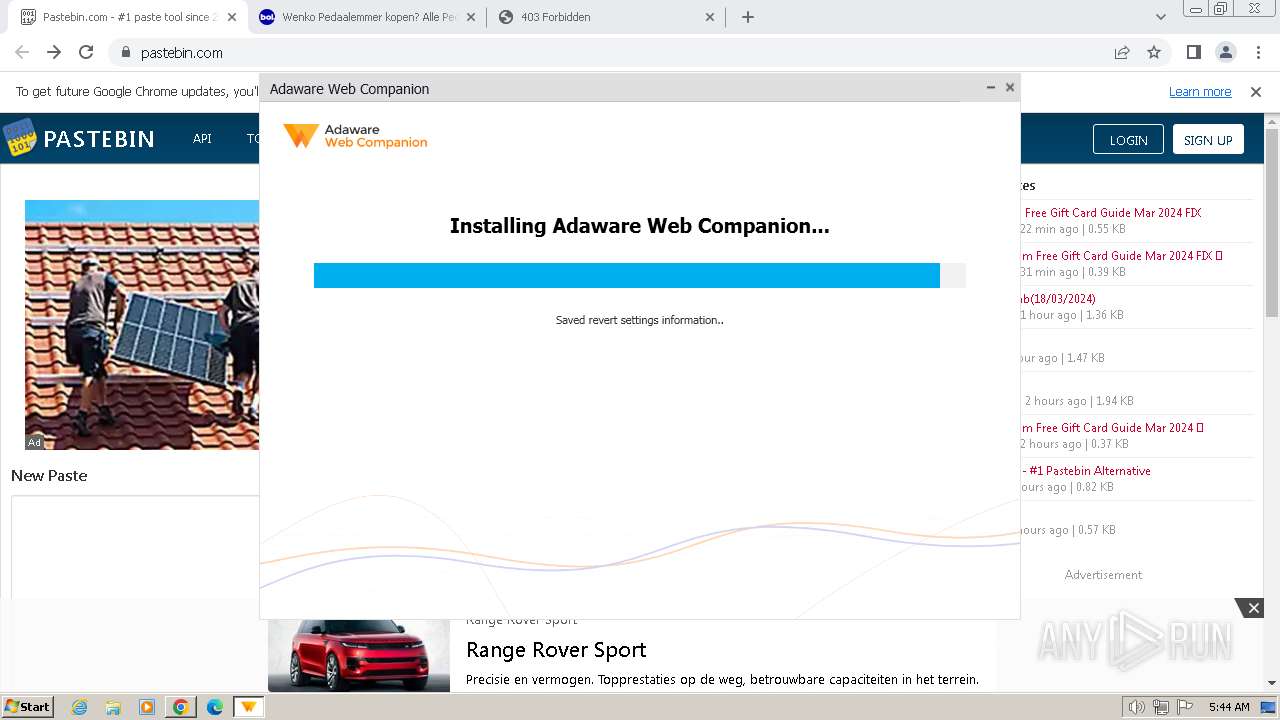1280x720 pixels.
Task: Close the Pastebin.com tab
Action: pos(232,17)
